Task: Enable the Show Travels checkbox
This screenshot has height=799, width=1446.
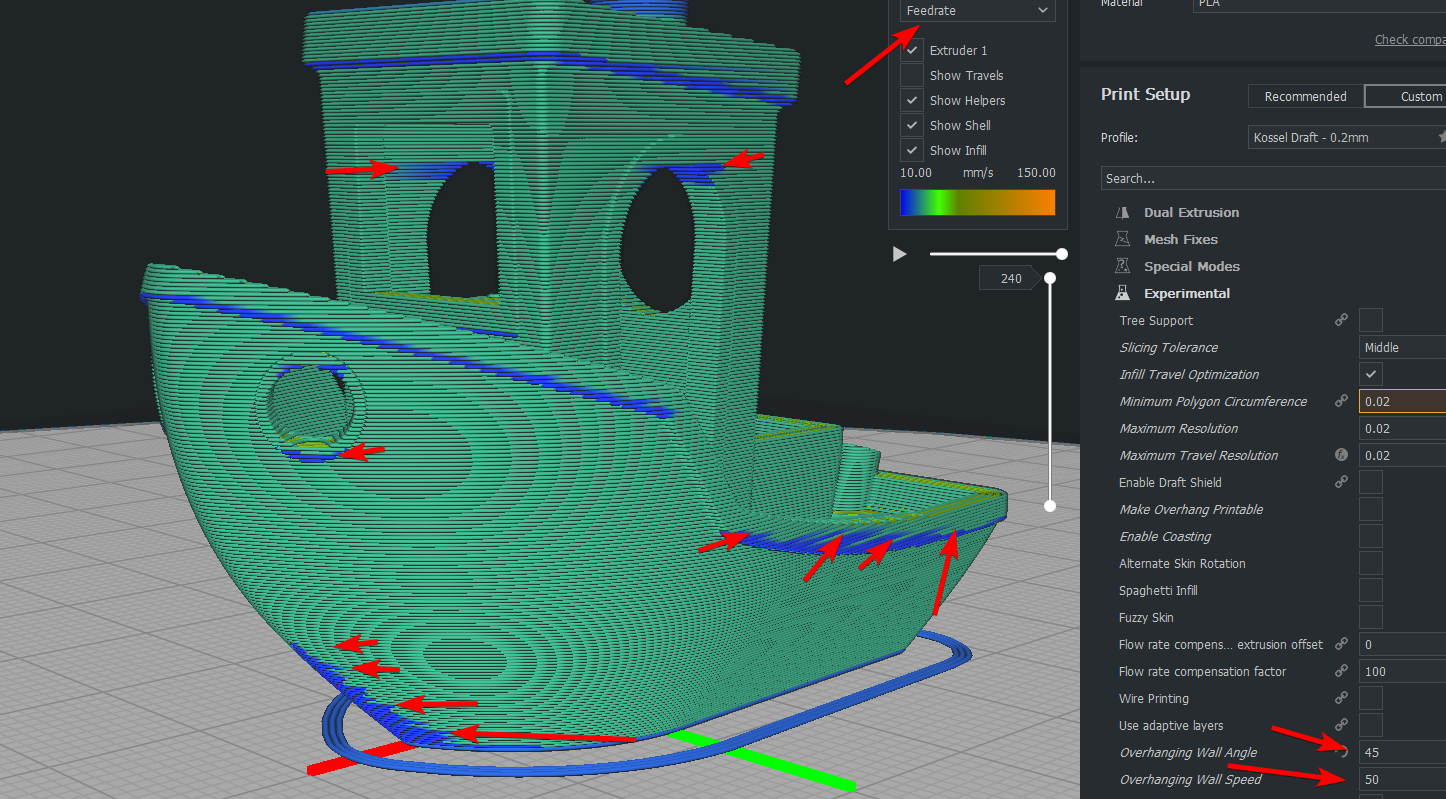Action: click(x=912, y=75)
